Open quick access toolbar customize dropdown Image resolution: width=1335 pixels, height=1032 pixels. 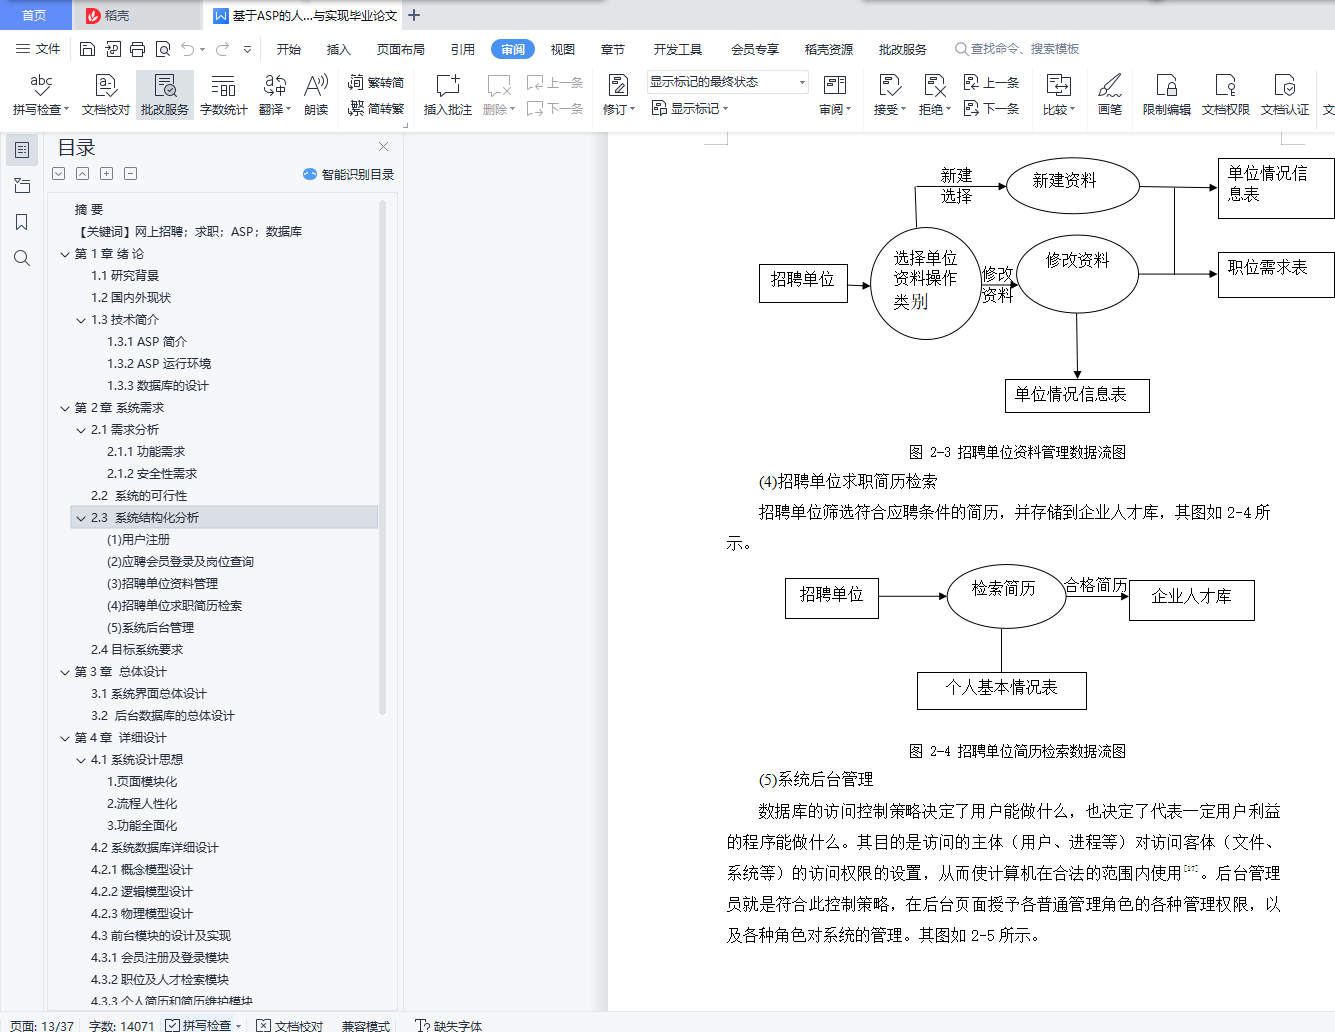(x=247, y=49)
